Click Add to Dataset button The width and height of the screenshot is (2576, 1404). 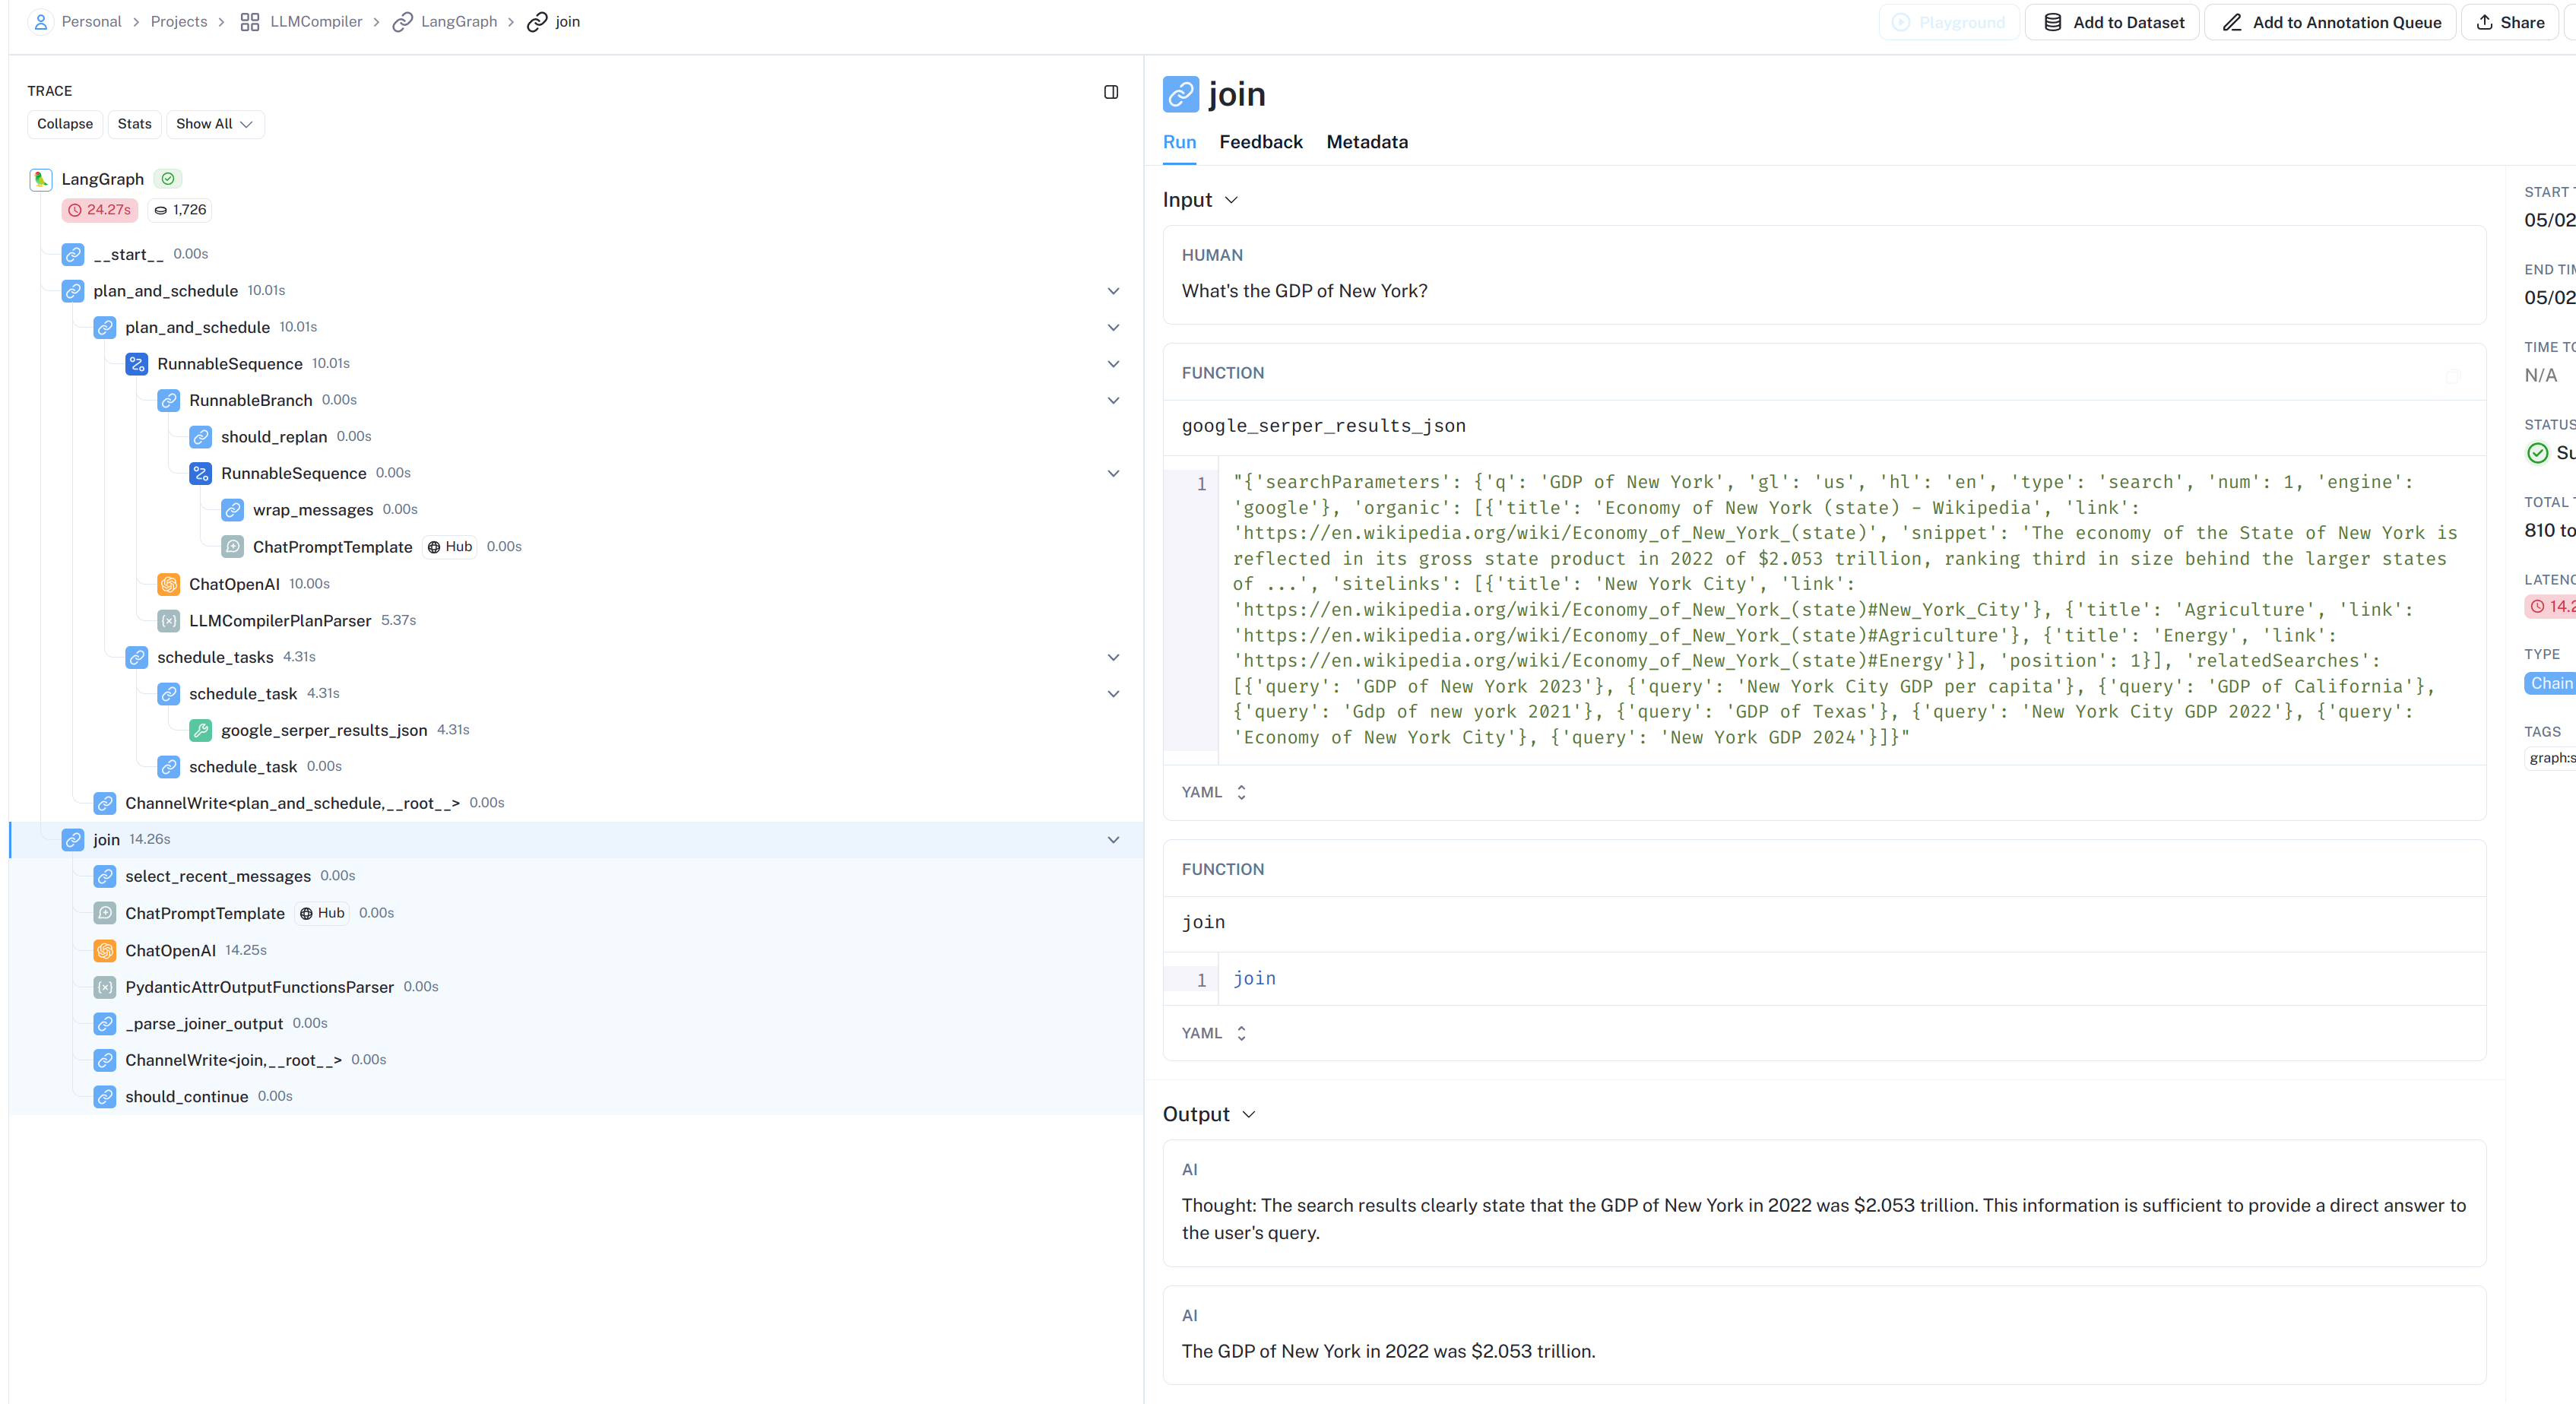pos(2112,22)
